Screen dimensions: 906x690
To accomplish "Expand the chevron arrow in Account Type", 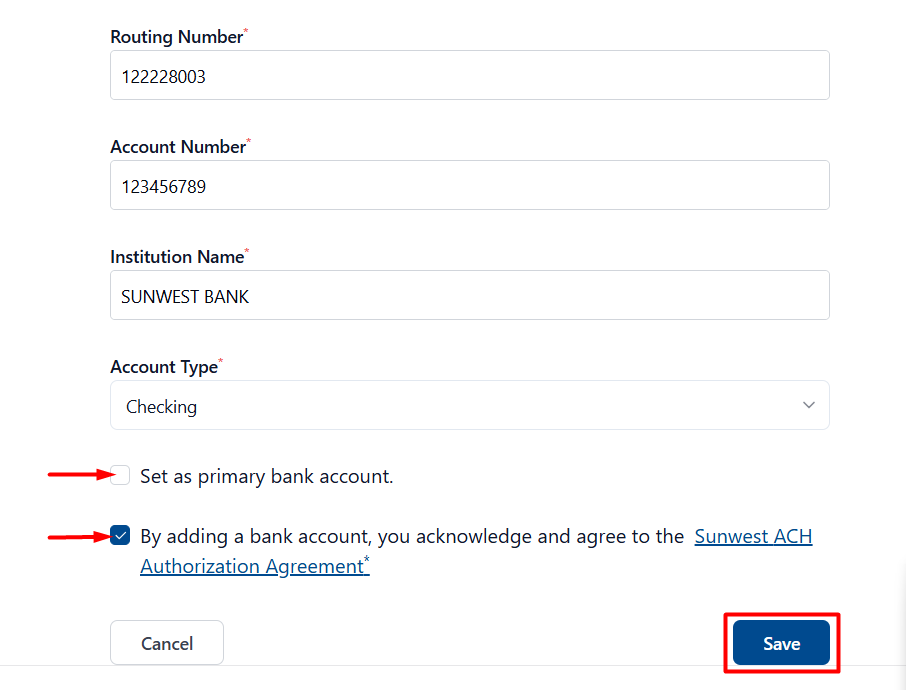I will pos(808,405).
